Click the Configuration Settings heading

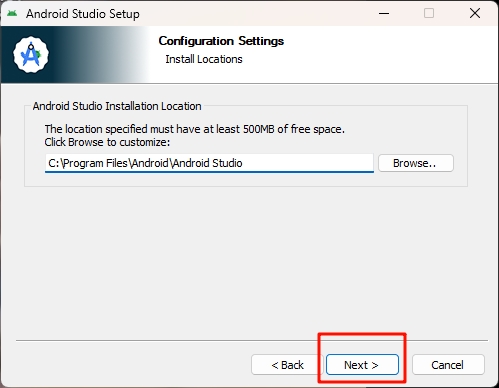tap(221, 41)
